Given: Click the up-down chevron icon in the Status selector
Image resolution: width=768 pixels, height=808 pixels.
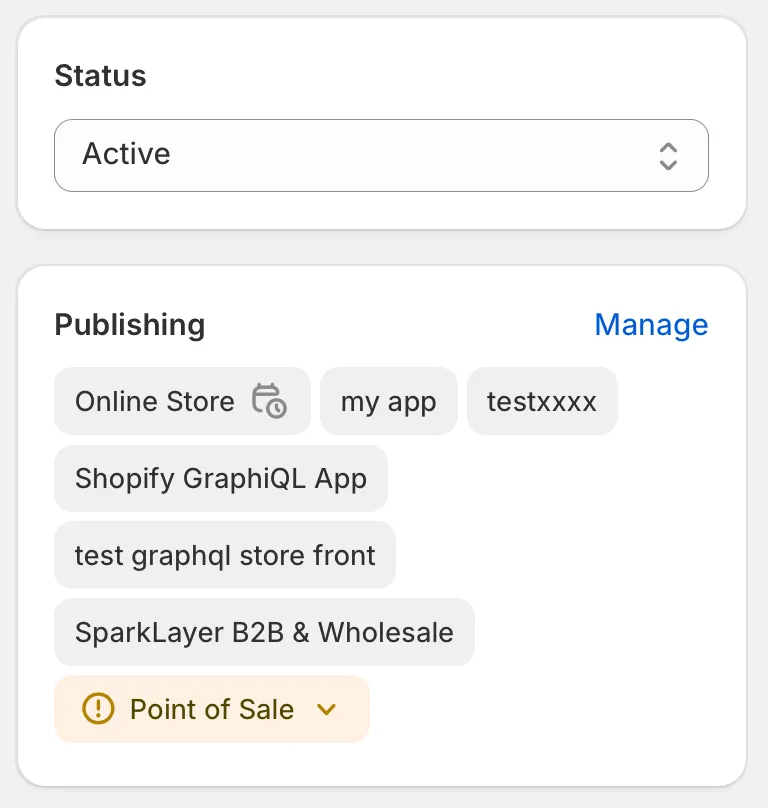Looking at the screenshot, I should coord(668,156).
